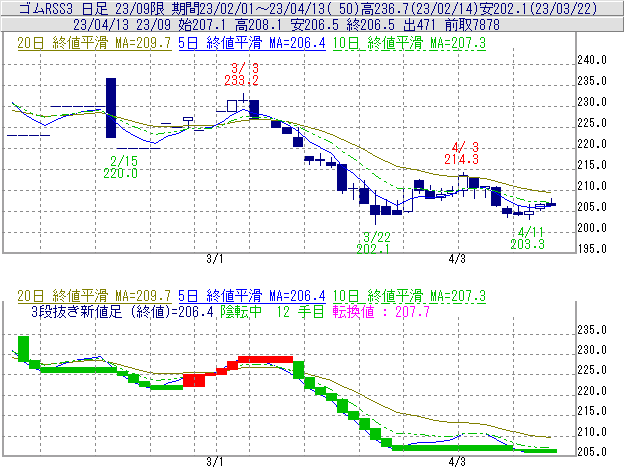
Task: Click the long red bar at top of lower chart
Action: [265, 360]
